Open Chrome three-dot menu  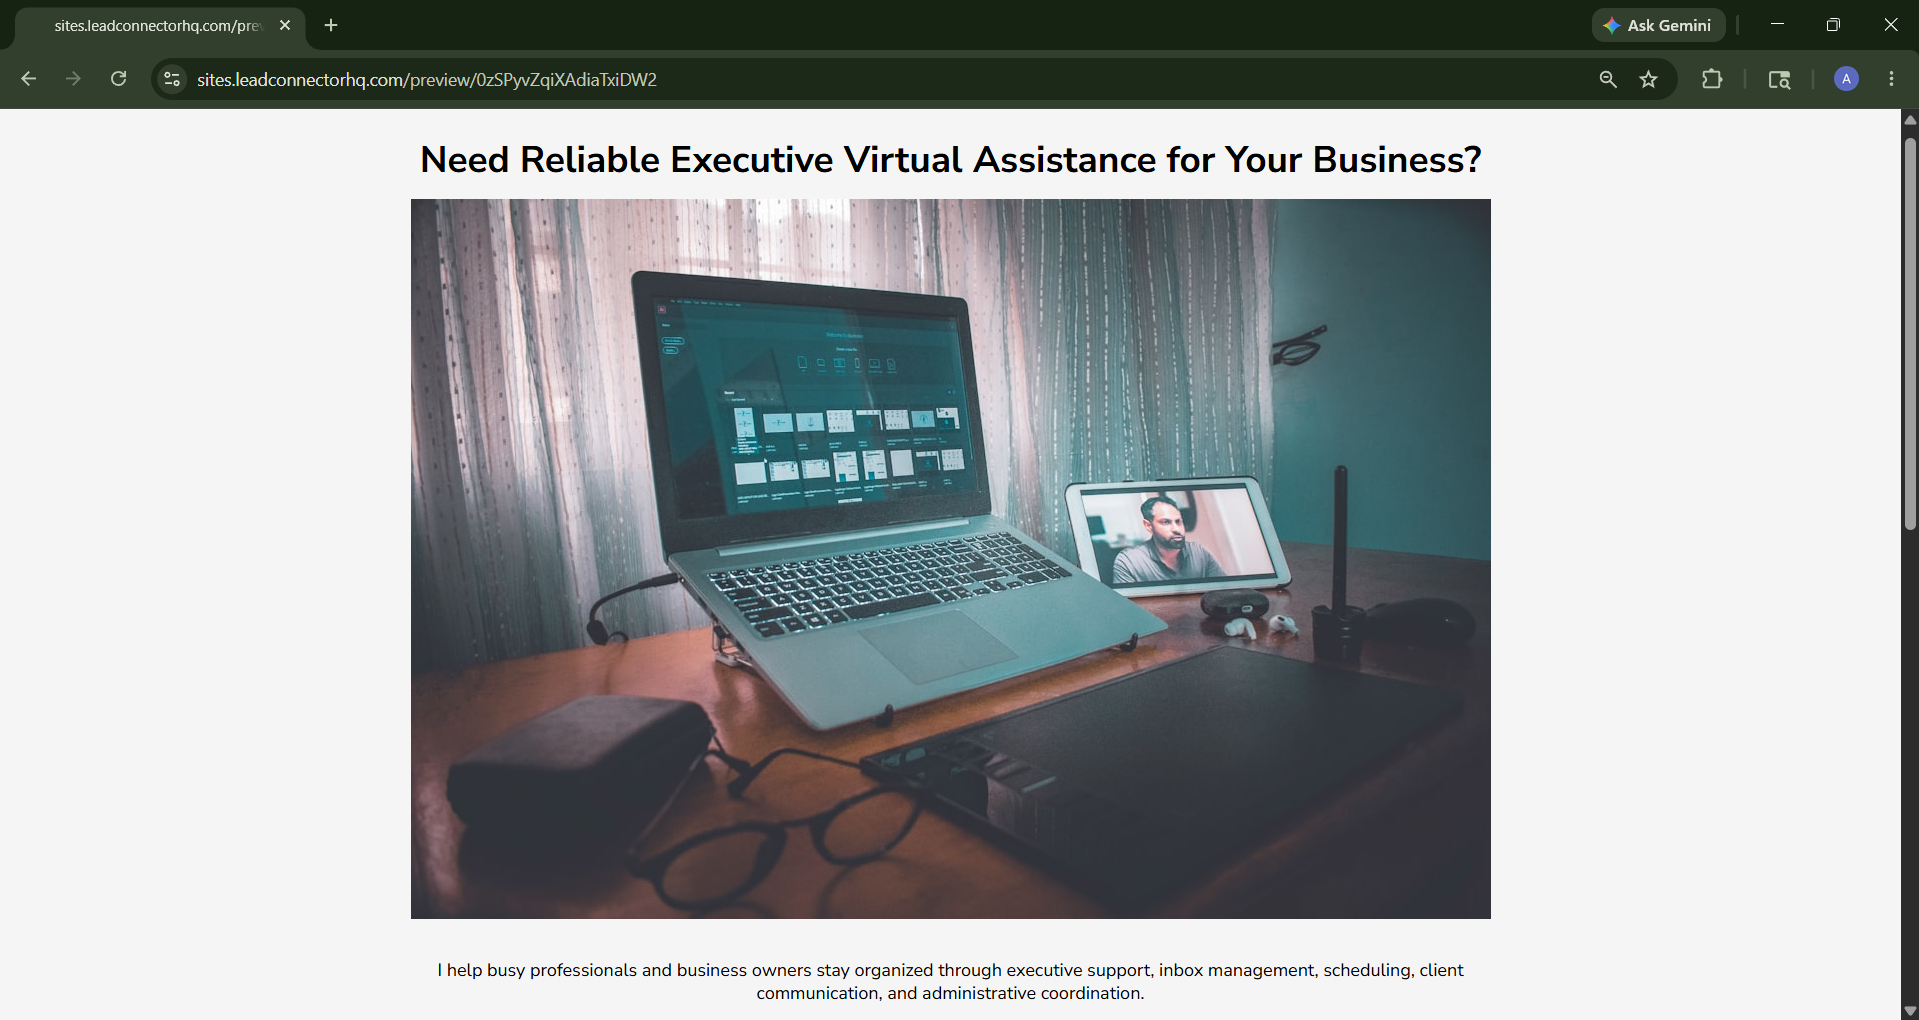pyautogui.click(x=1891, y=79)
